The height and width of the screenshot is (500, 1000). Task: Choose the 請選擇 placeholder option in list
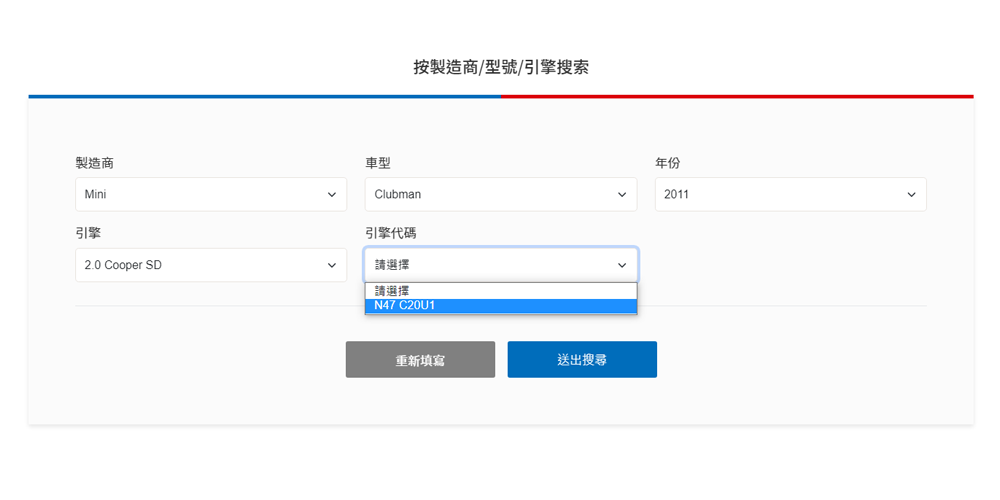[x=501, y=291]
